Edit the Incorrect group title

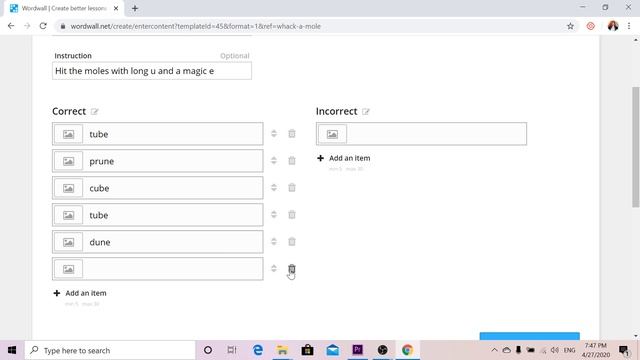coord(366,111)
